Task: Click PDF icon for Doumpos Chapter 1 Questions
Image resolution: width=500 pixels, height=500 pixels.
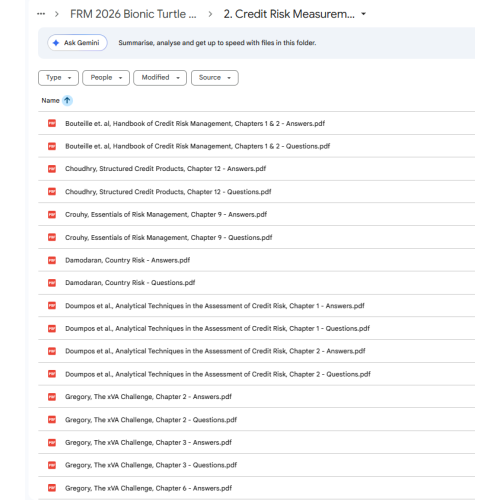Action: (x=52, y=329)
